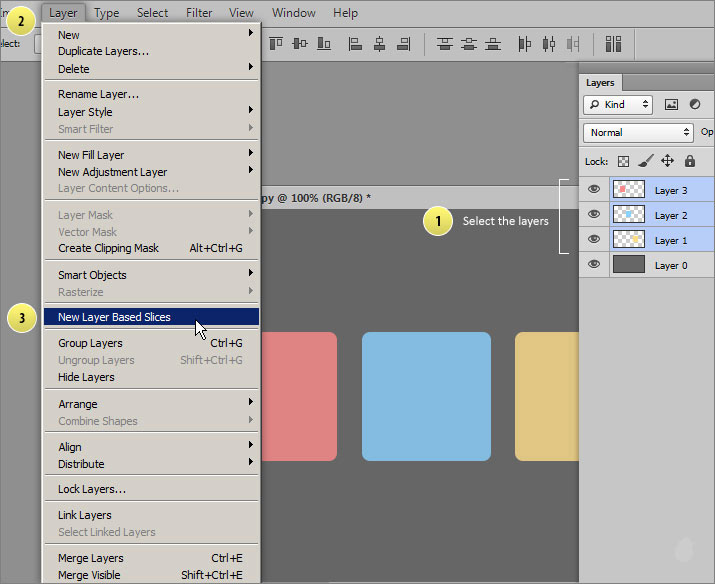Click the lock image pixels brush icon

pos(645,161)
